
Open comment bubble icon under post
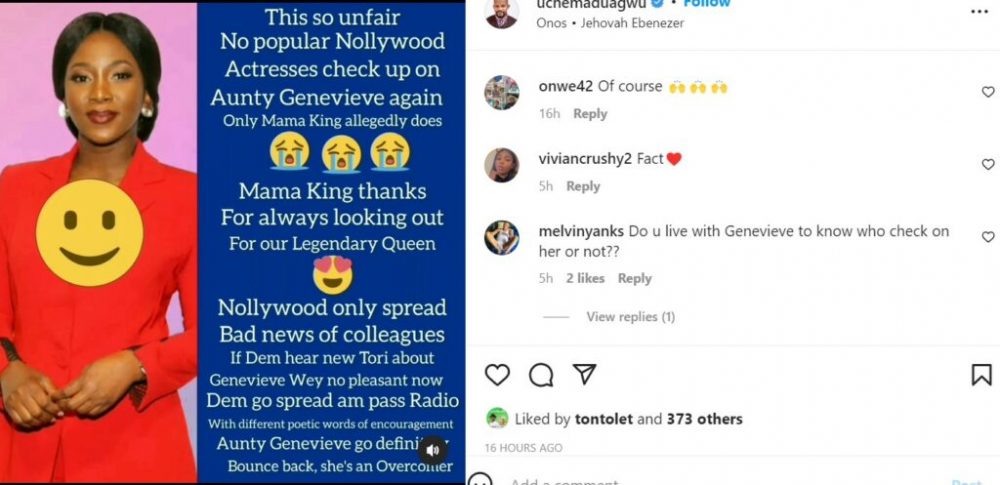coord(541,375)
